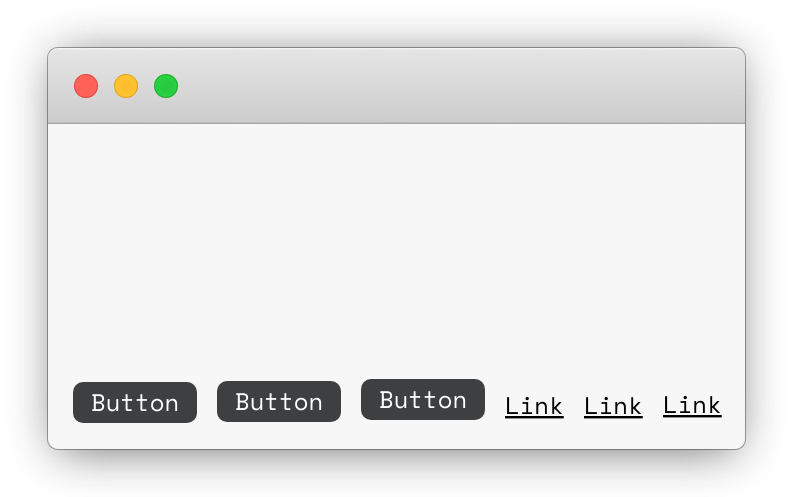Open the first underlined Link
Image resolution: width=793 pixels, height=497 pixels.
click(x=534, y=406)
